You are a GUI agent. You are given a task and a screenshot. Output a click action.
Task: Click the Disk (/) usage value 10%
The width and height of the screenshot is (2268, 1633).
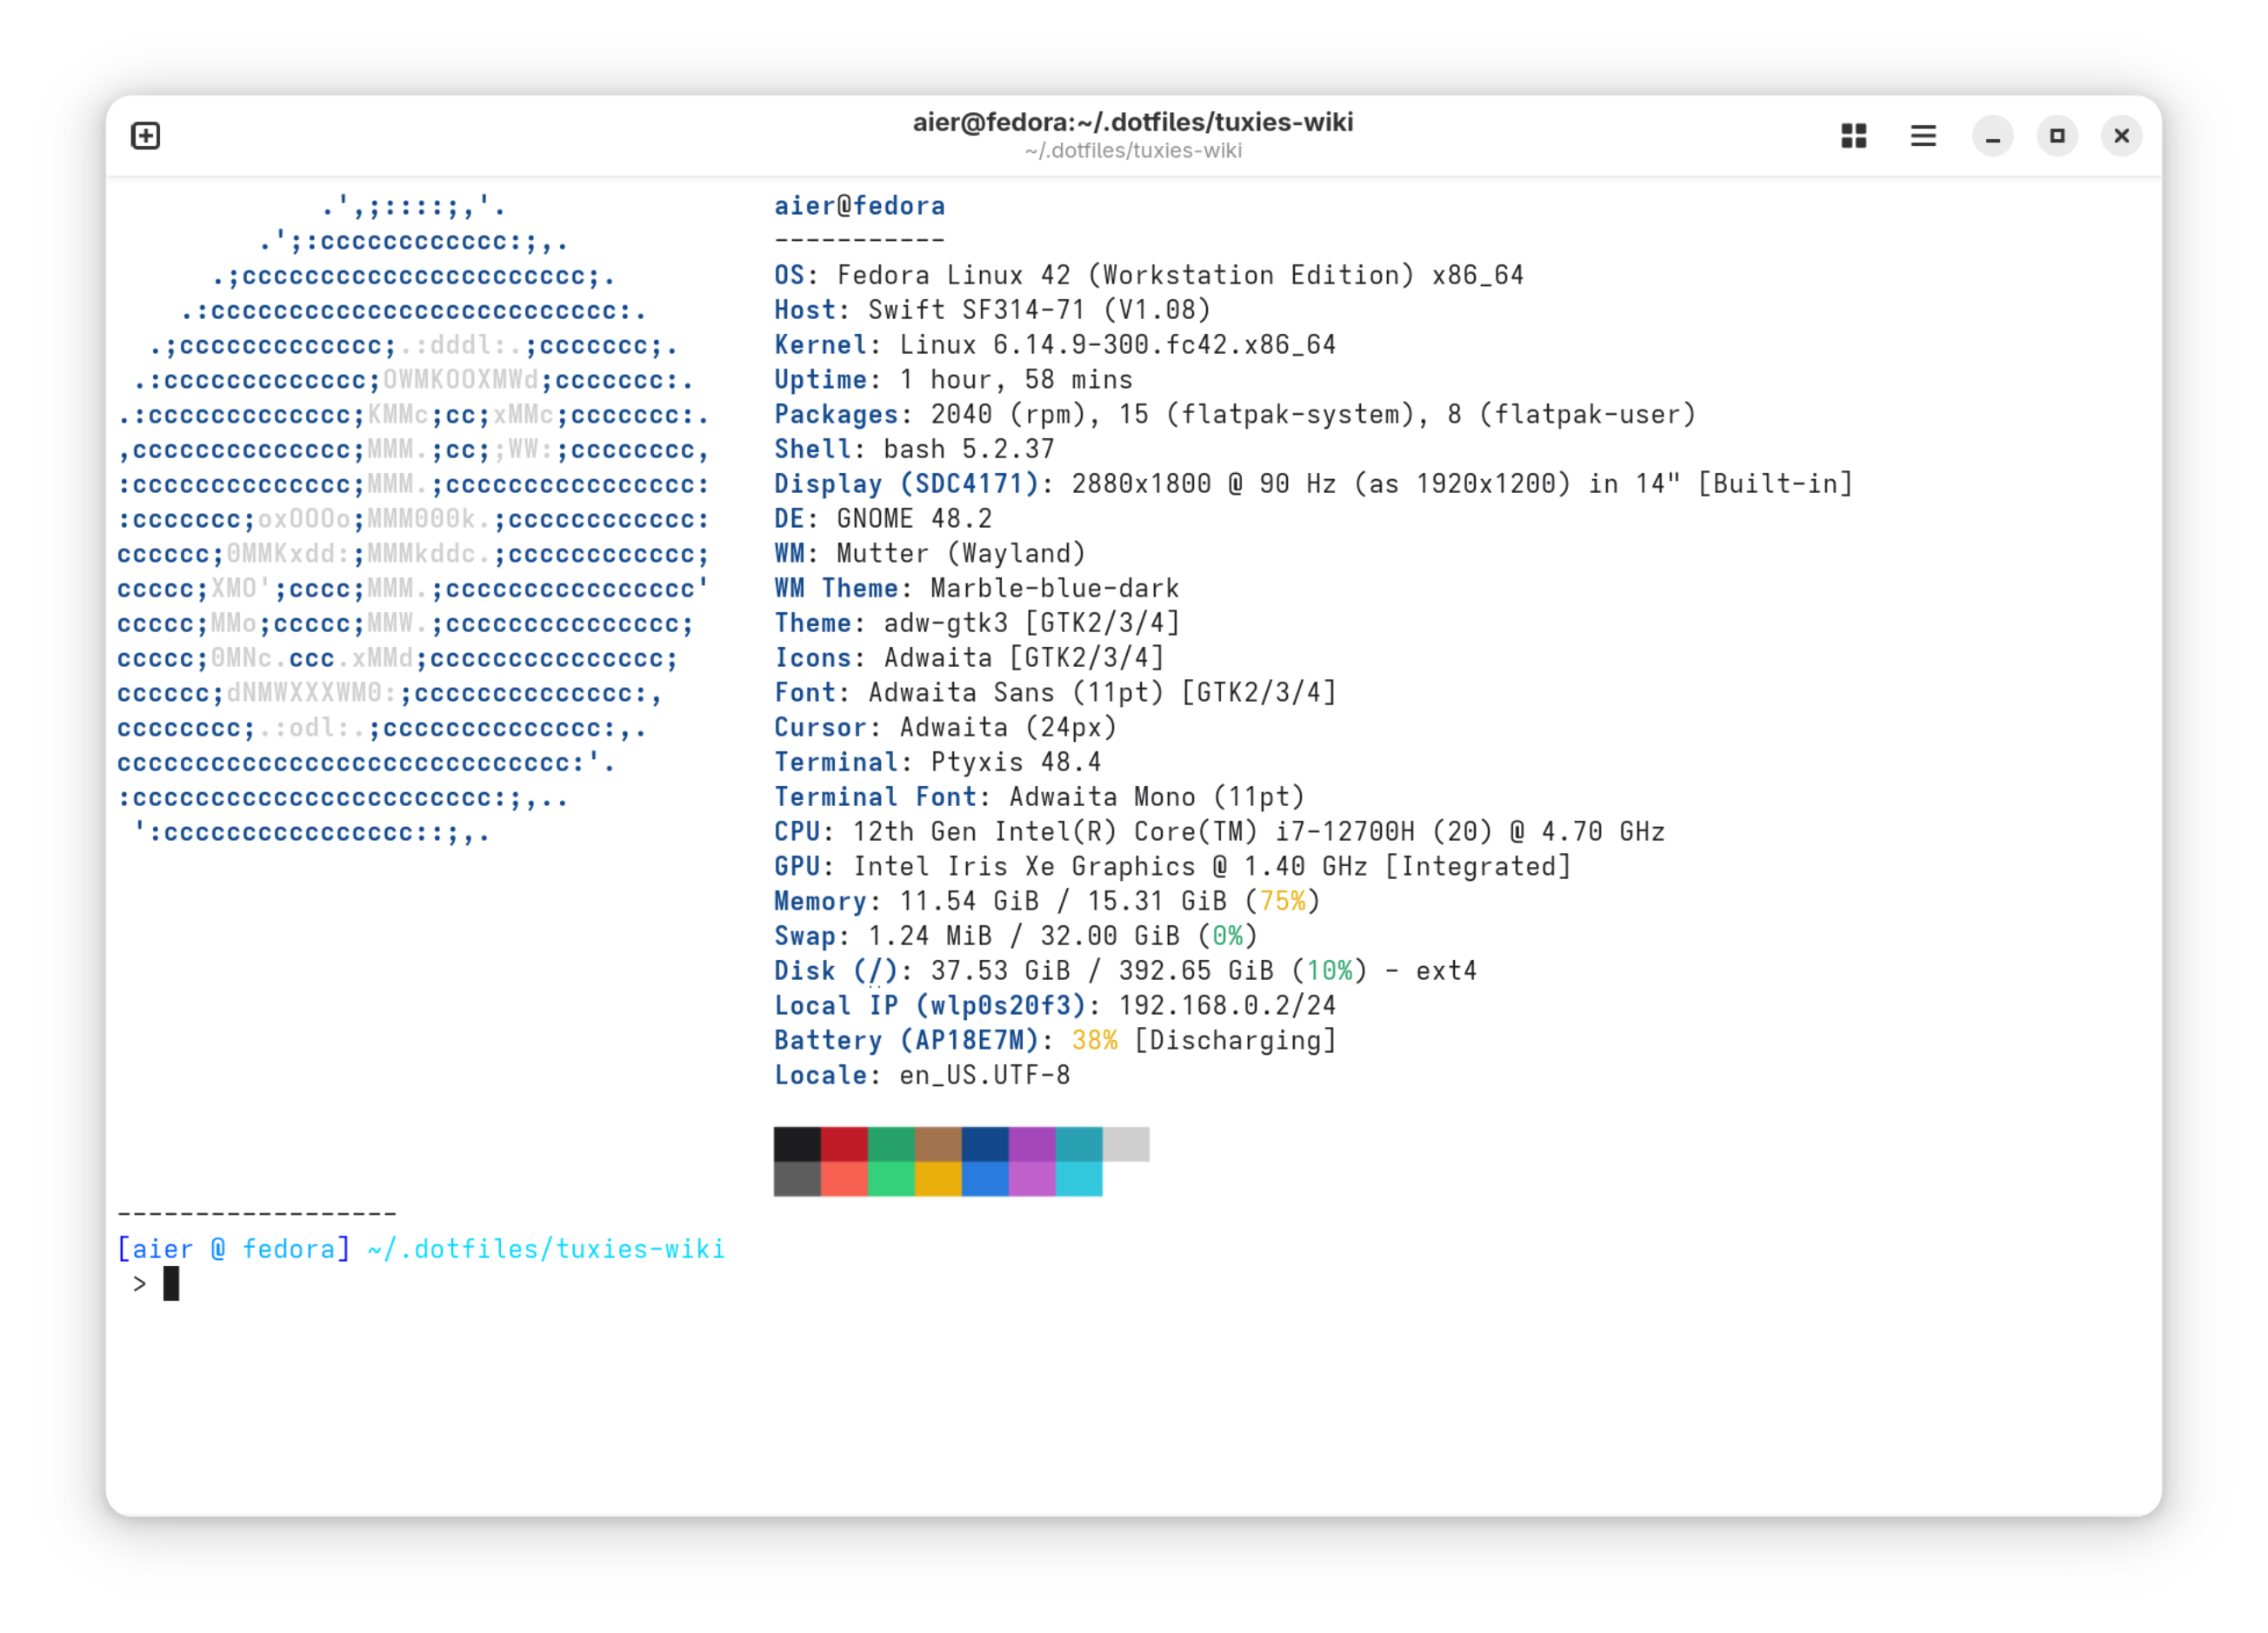tap(1329, 971)
